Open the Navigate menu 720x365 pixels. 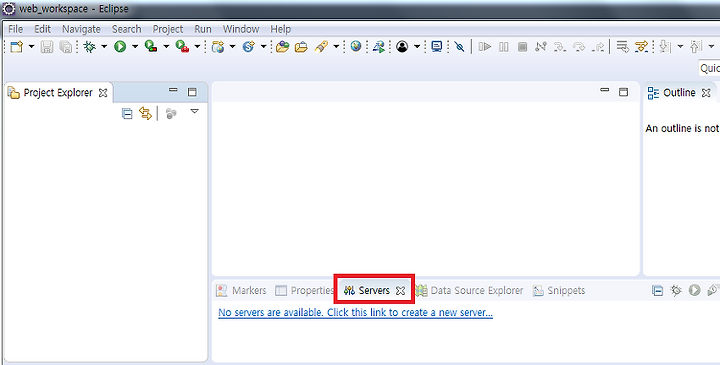tap(81, 29)
